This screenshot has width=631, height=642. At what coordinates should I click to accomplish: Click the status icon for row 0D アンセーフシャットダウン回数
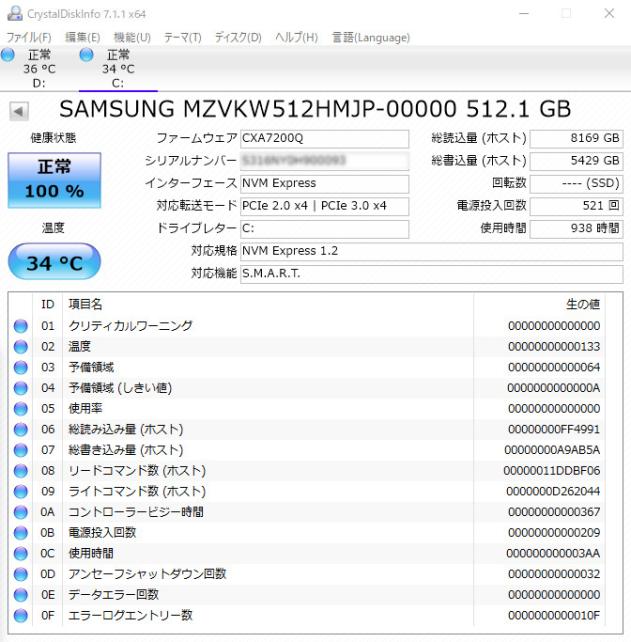click(20, 574)
